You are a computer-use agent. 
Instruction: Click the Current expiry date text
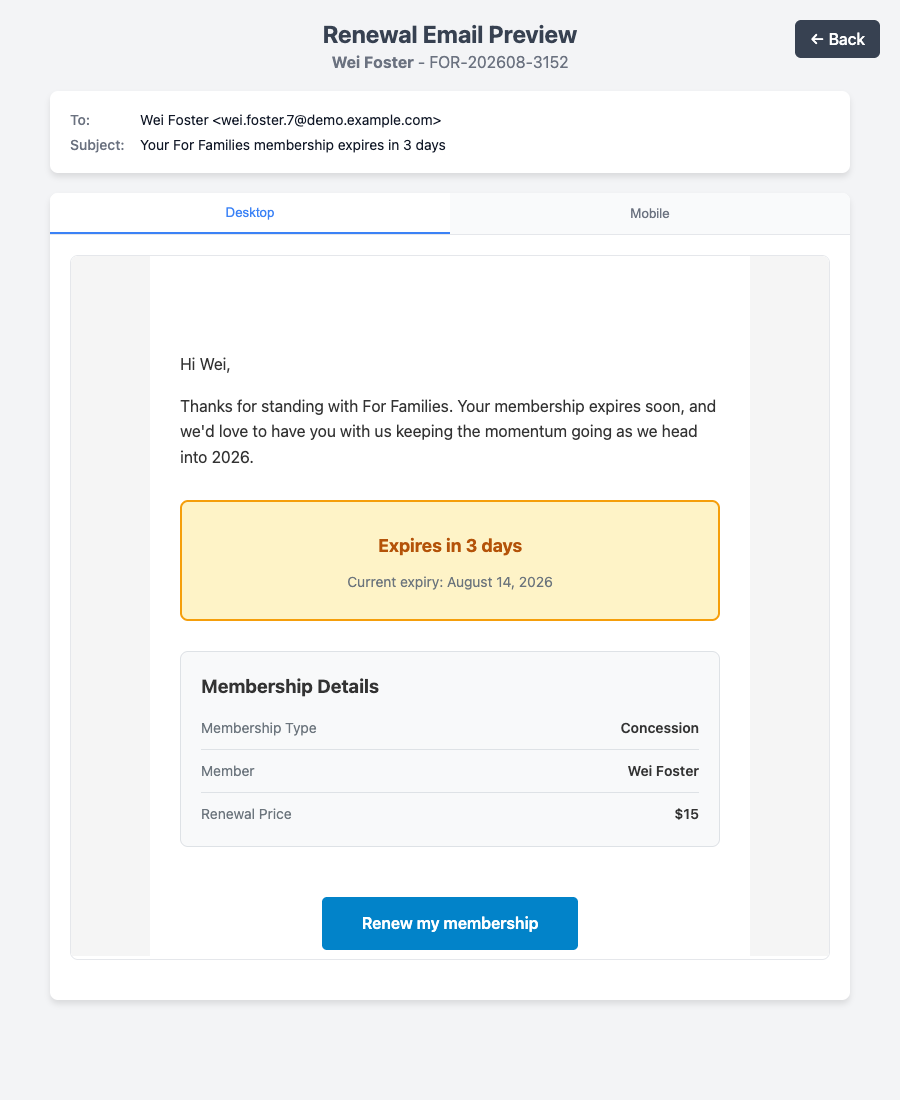pyautogui.click(x=450, y=582)
